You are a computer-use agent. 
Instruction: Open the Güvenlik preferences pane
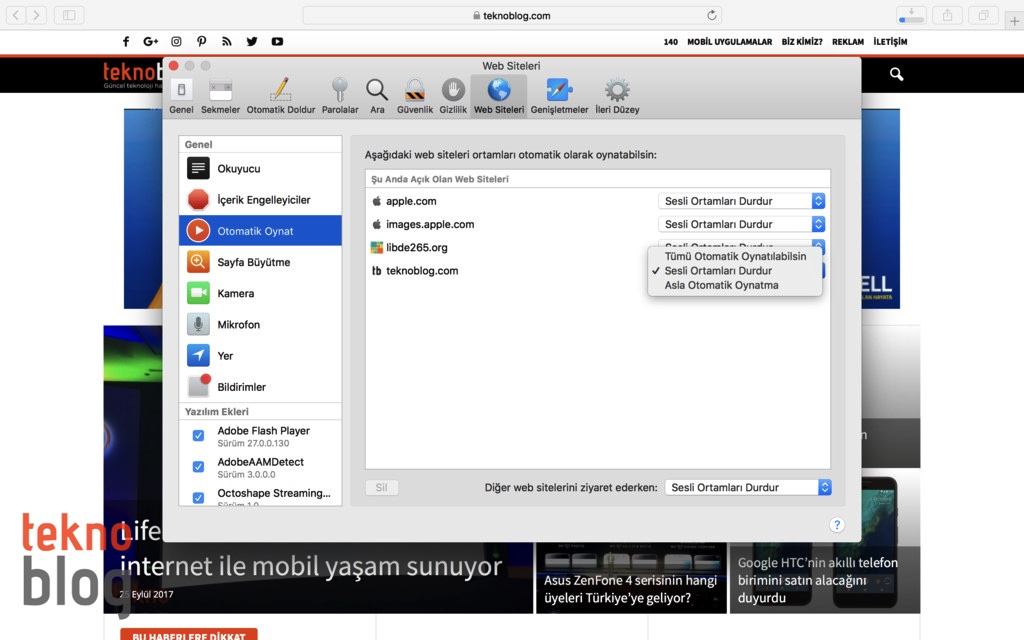[x=415, y=97]
